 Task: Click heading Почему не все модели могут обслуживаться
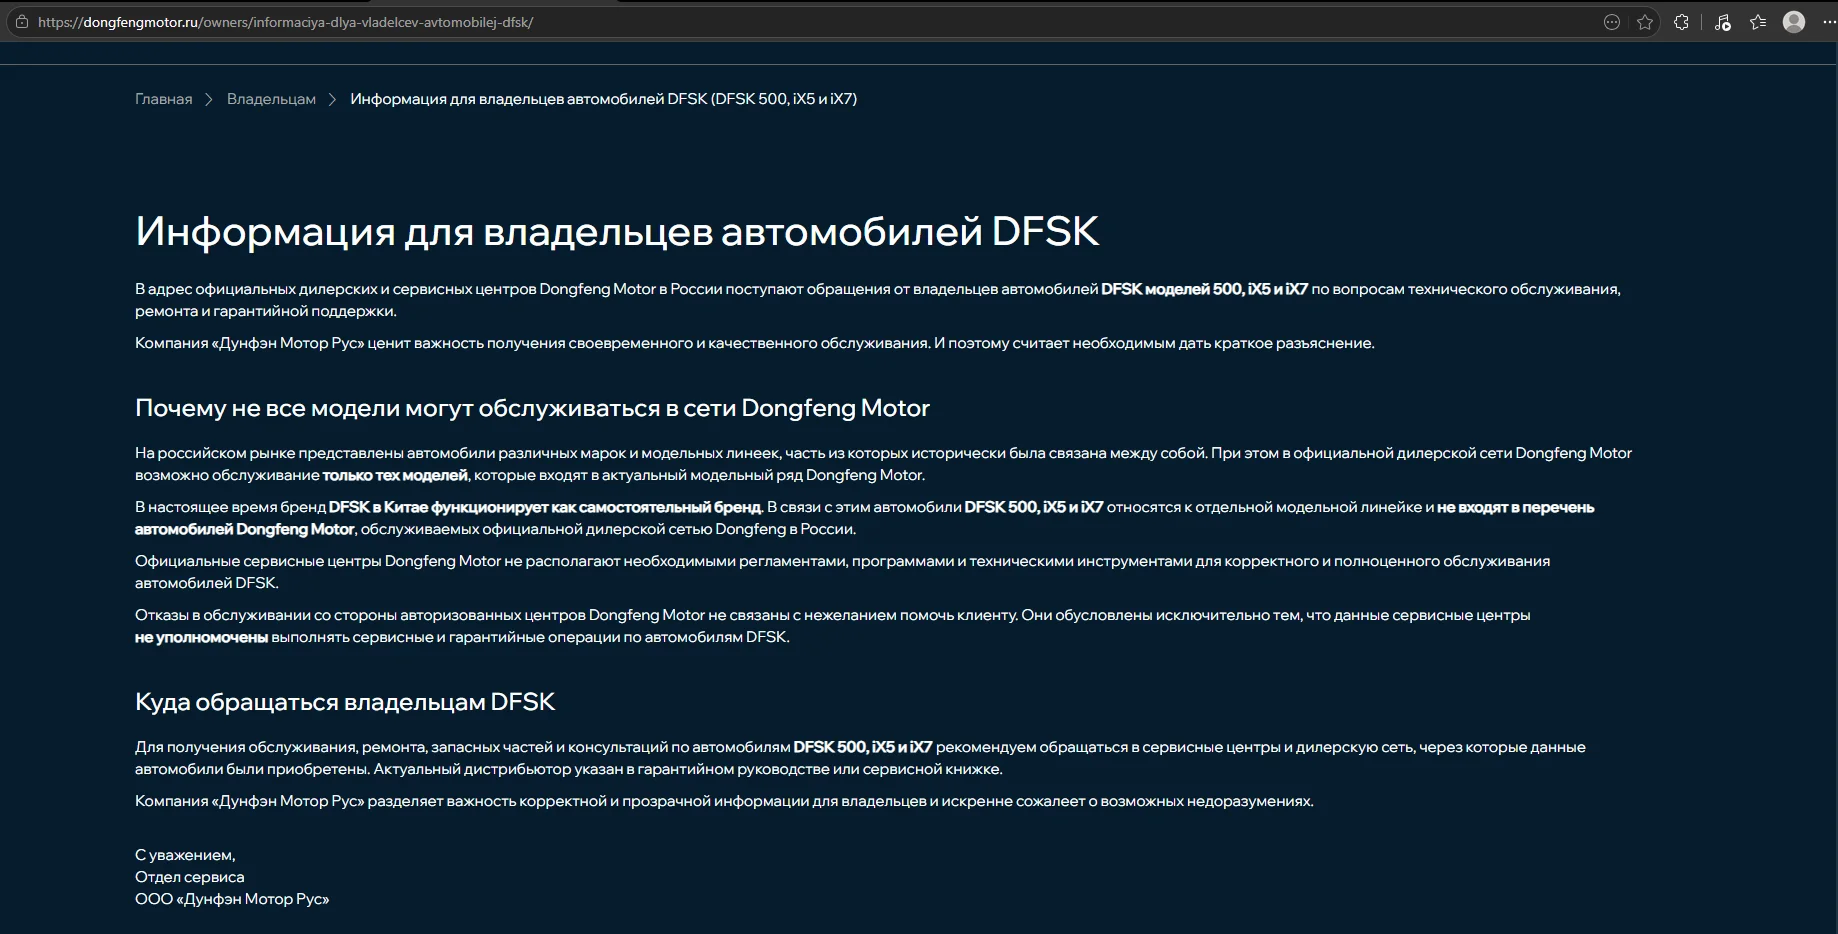coord(532,408)
